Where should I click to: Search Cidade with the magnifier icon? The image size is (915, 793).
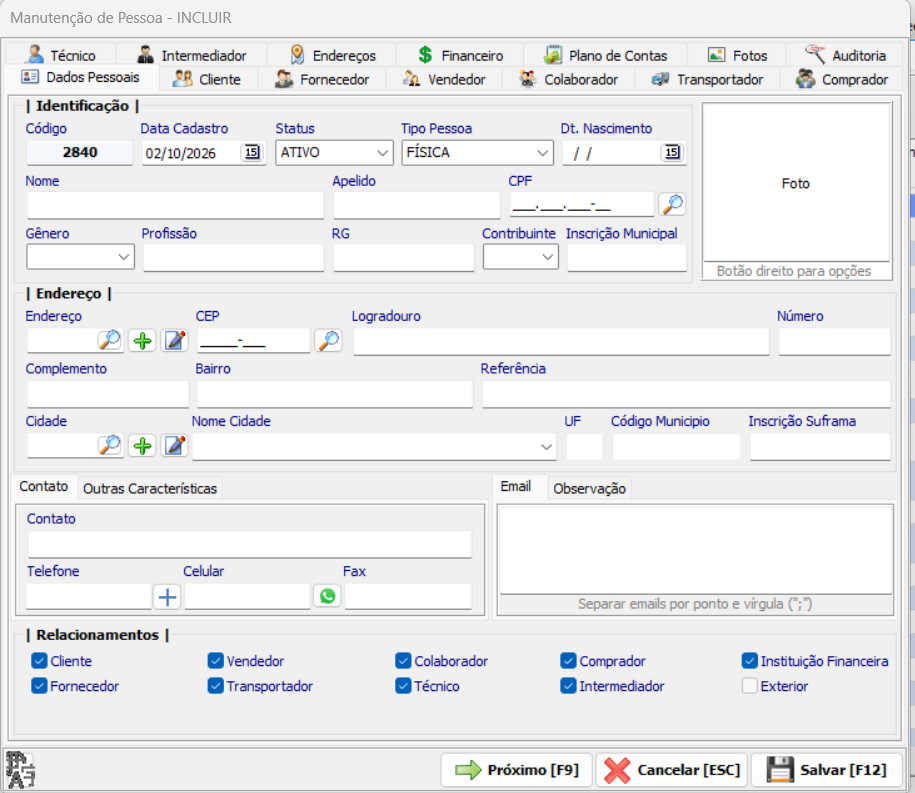pyautogui.click(x=110, y=446)
